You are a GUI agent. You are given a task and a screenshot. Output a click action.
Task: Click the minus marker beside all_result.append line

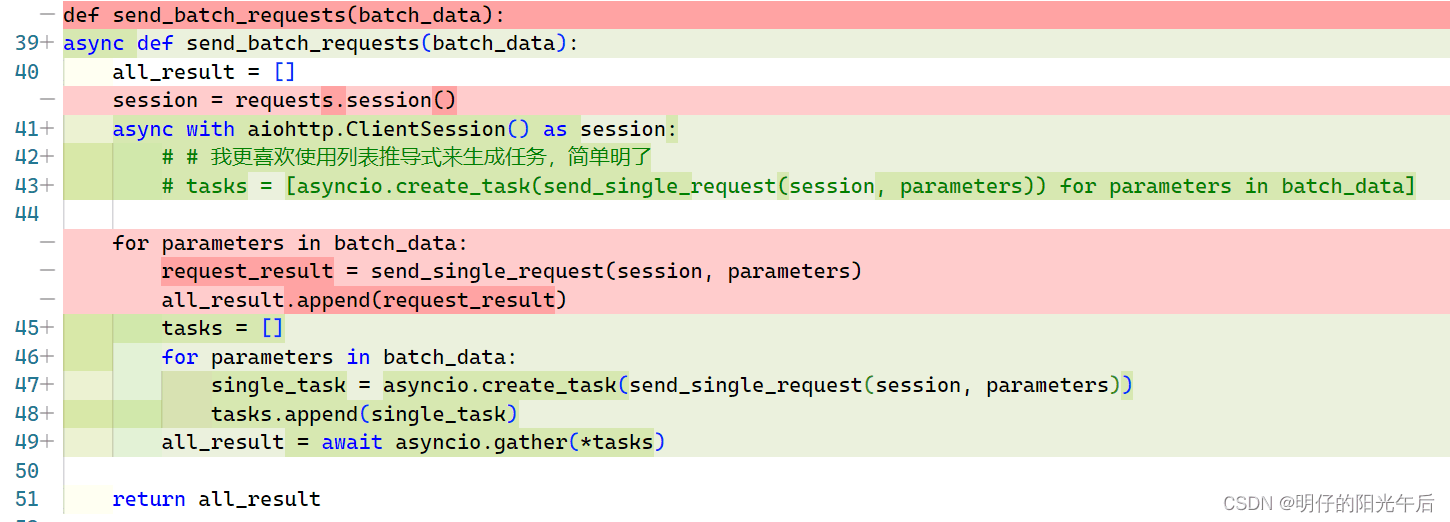click(x=47, y=300)
